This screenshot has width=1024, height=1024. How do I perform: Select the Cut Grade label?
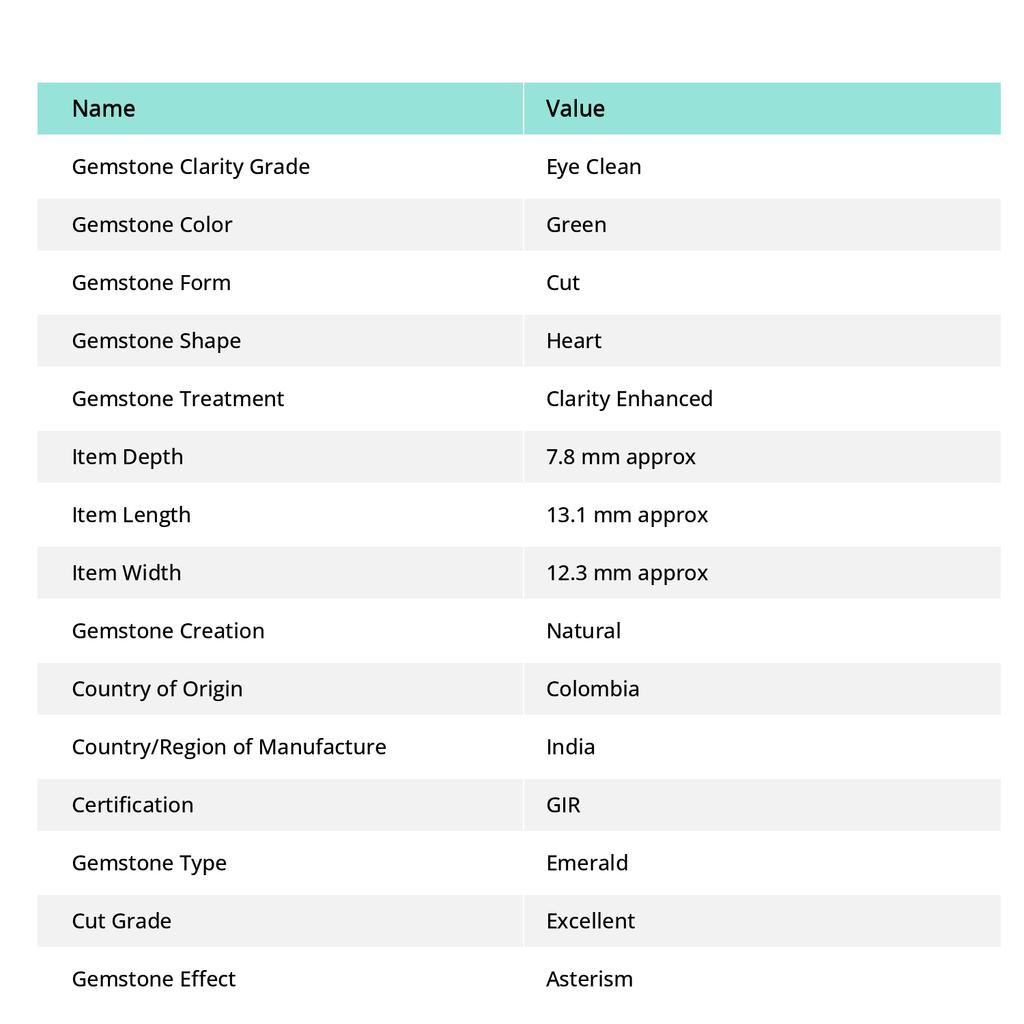pyautogui.click(x=122, y=920)
